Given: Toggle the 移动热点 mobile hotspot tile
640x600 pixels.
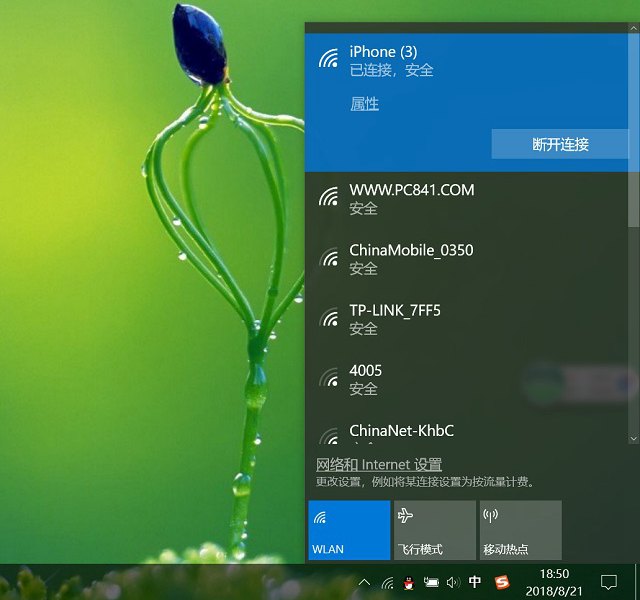Looking at the screenshot, I should pyautogui.click(x=520, y=530).
